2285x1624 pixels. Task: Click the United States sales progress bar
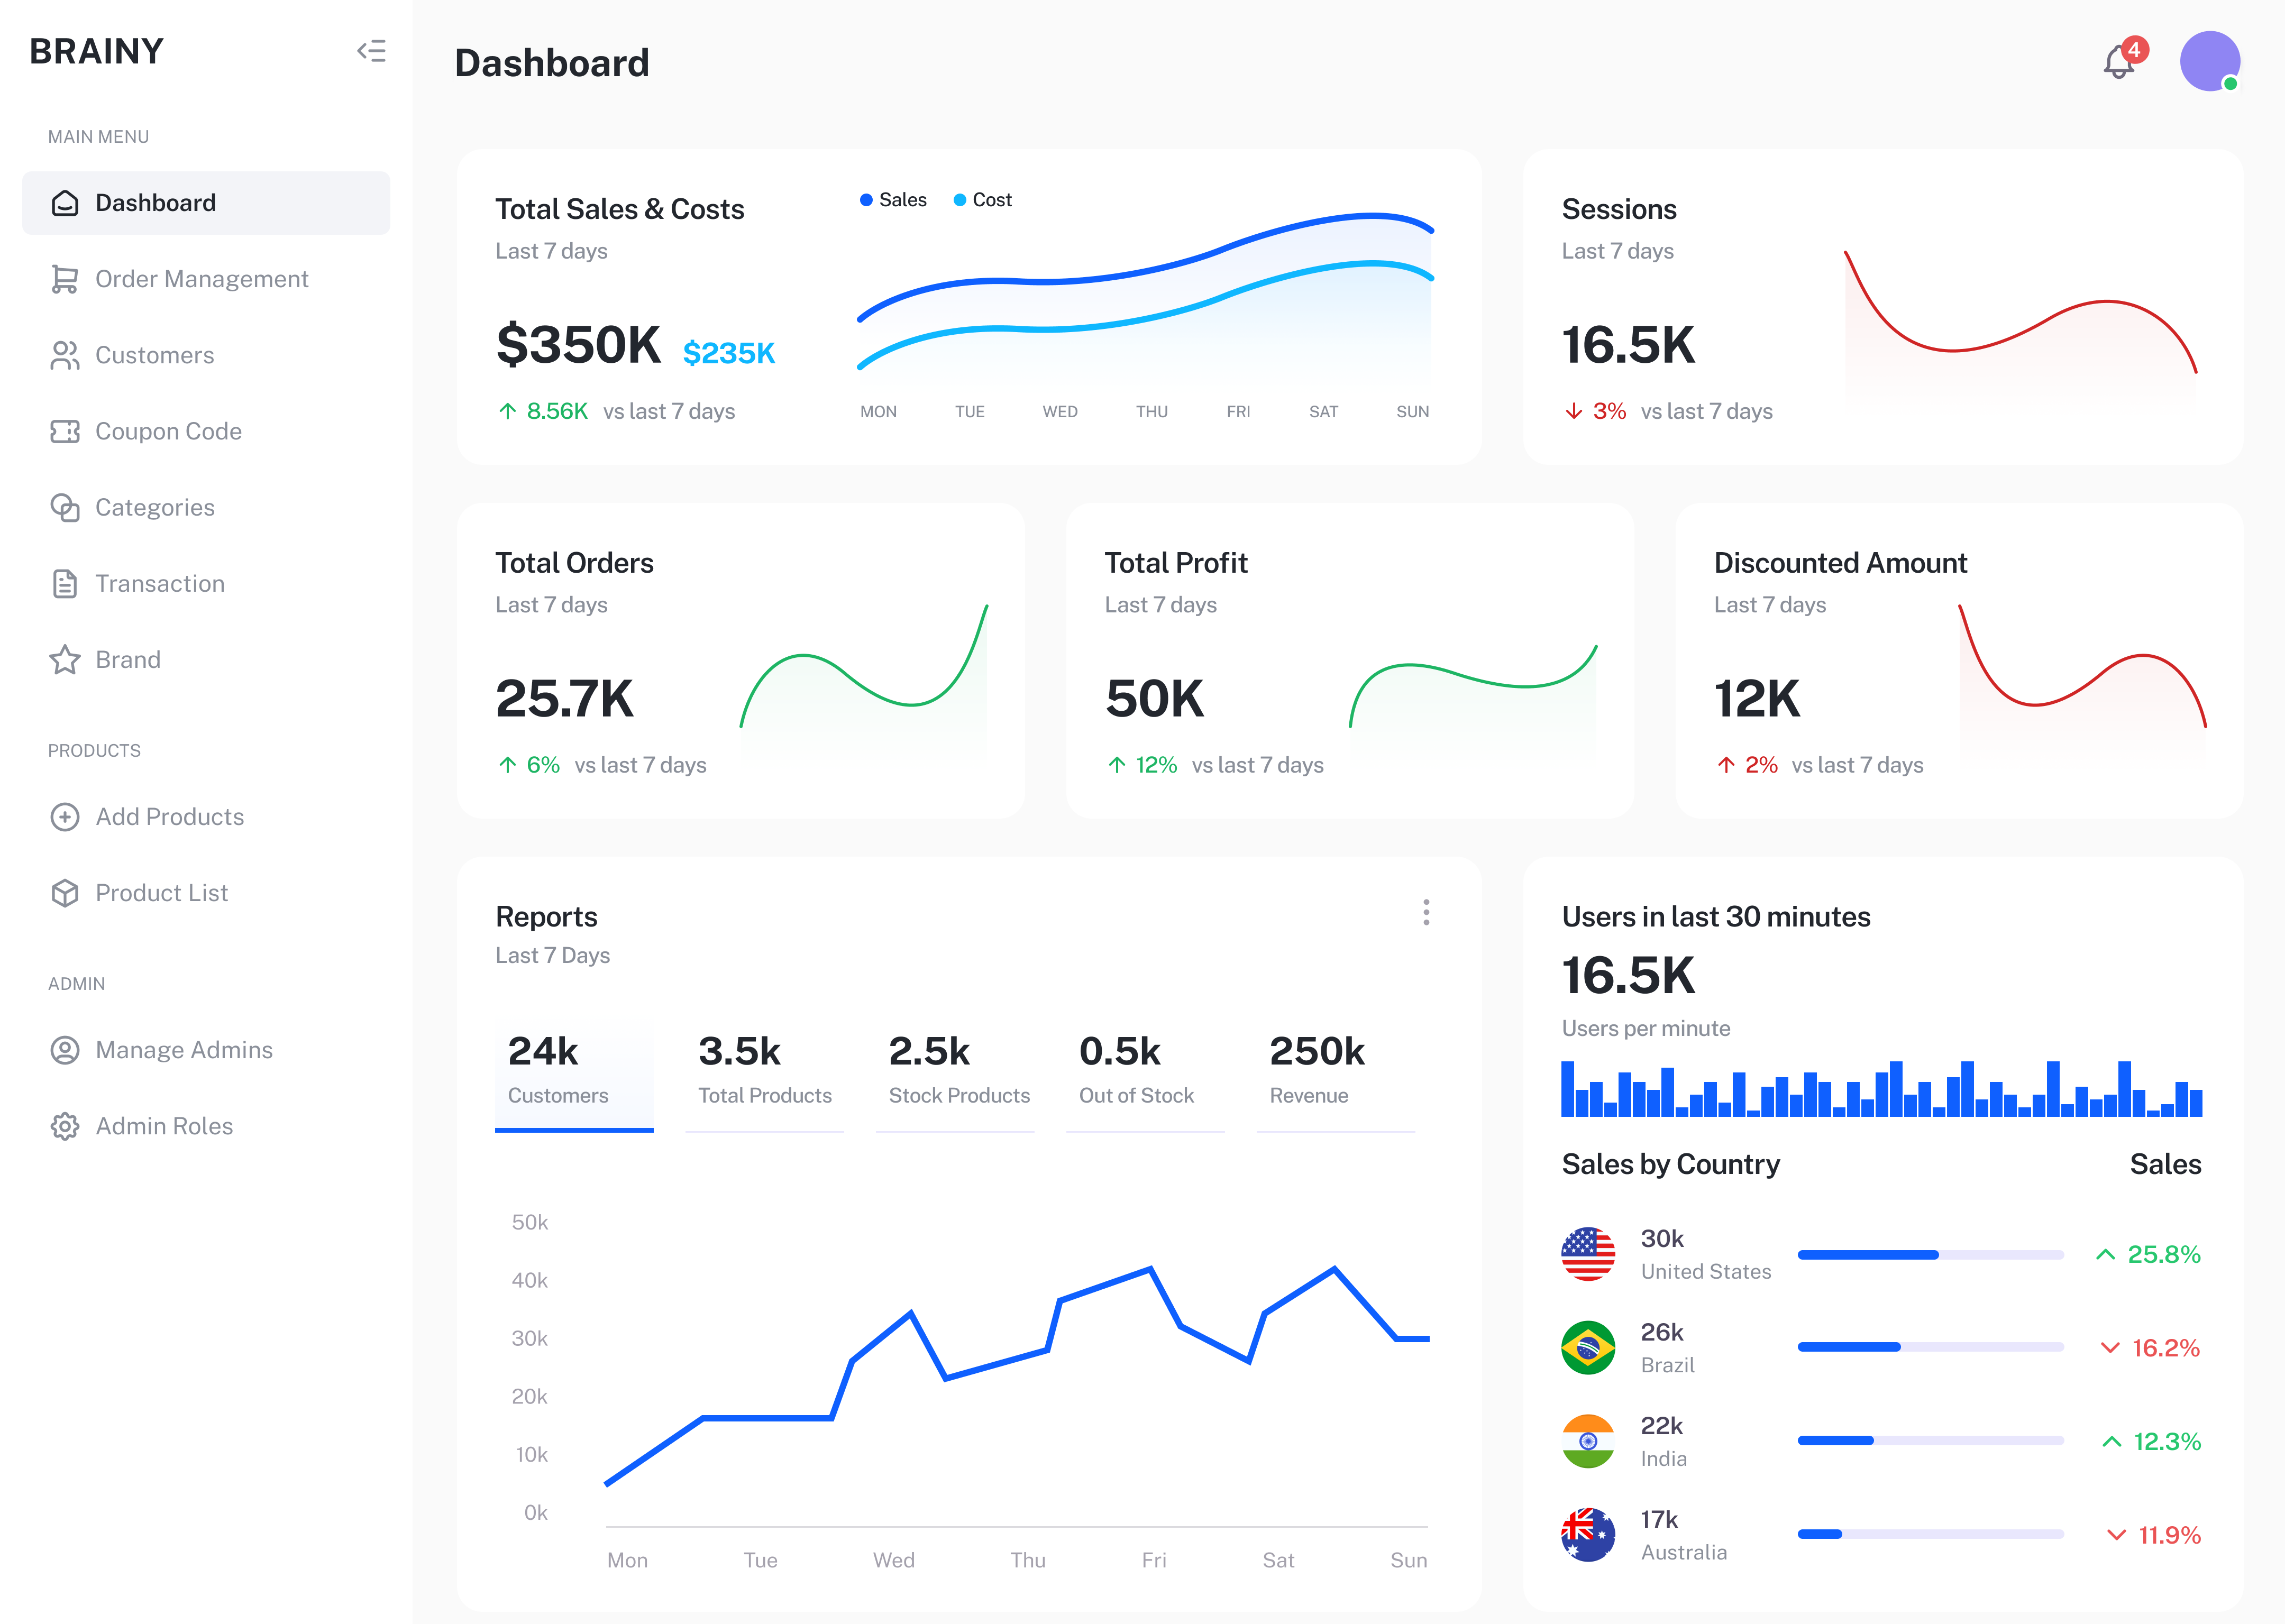coord(1930,1254)
